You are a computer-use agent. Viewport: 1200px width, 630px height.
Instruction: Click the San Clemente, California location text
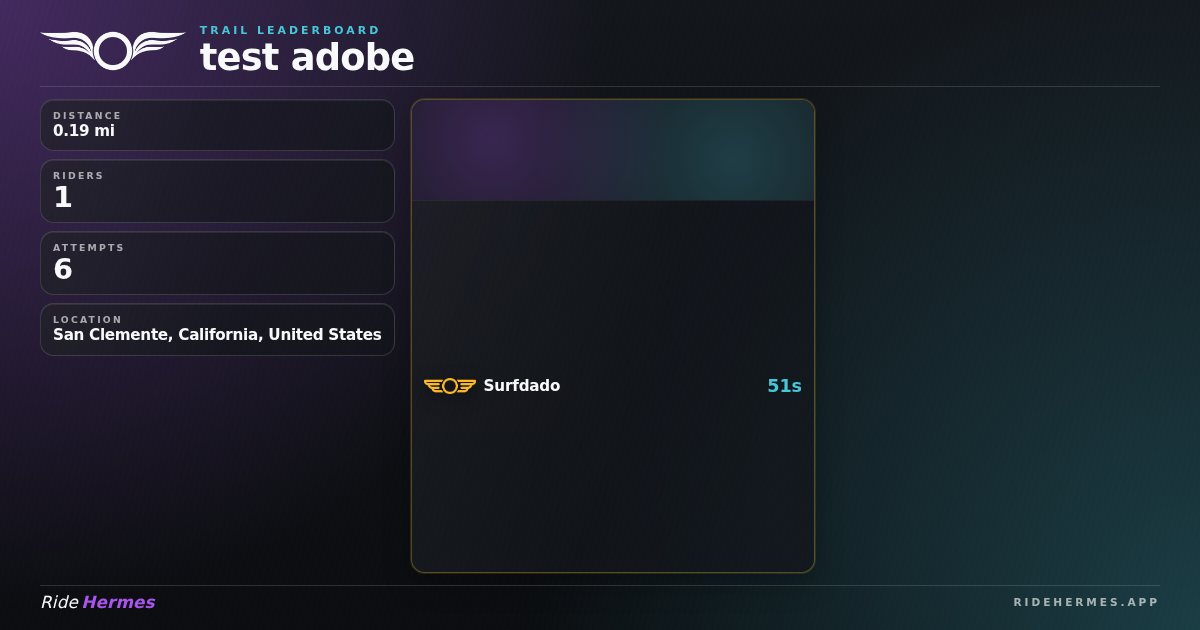(x=217, y=335)
